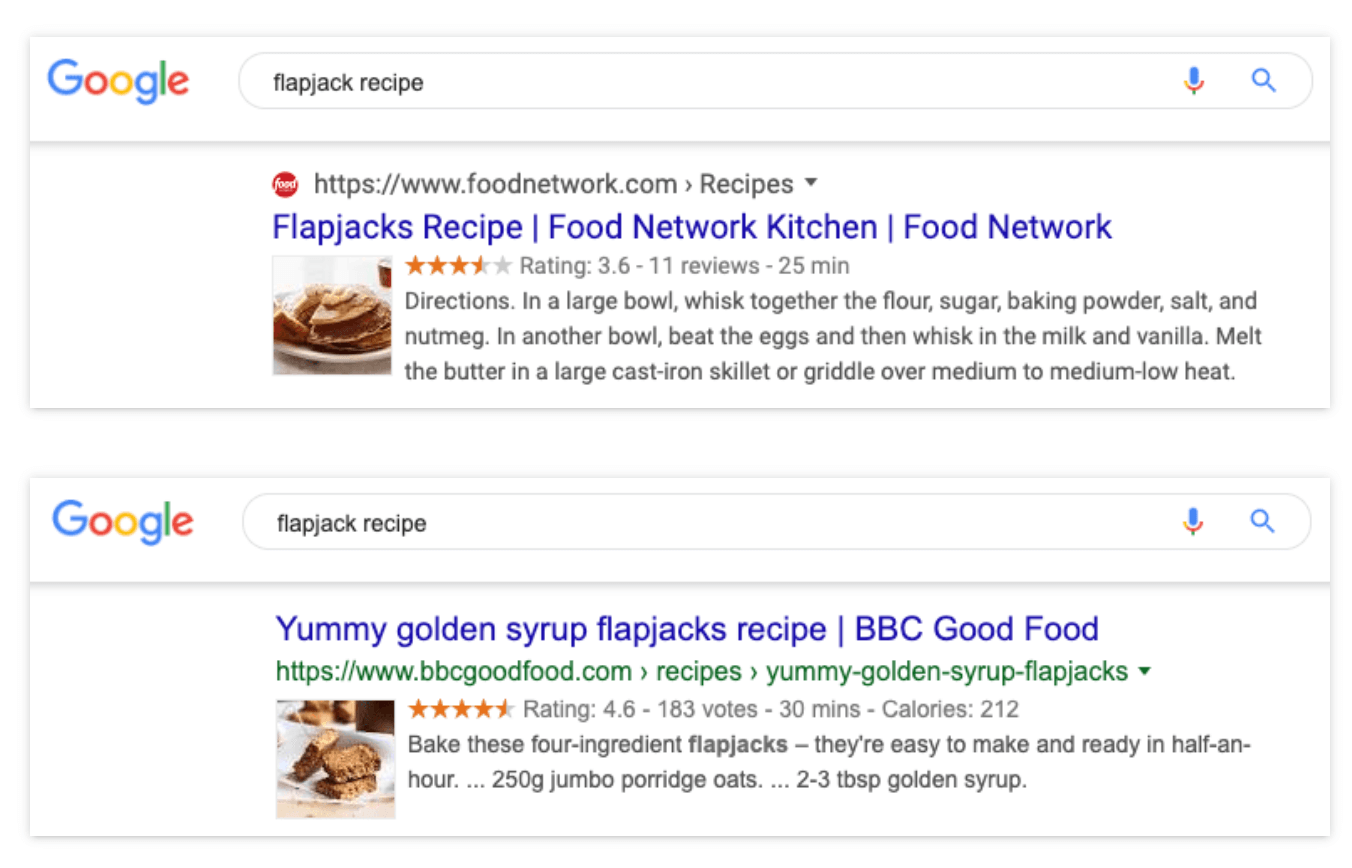Click the snippet line 'the butter in a large cast-iron skillet'
The image size is (1352, 868).
click(x=820, y=372)
